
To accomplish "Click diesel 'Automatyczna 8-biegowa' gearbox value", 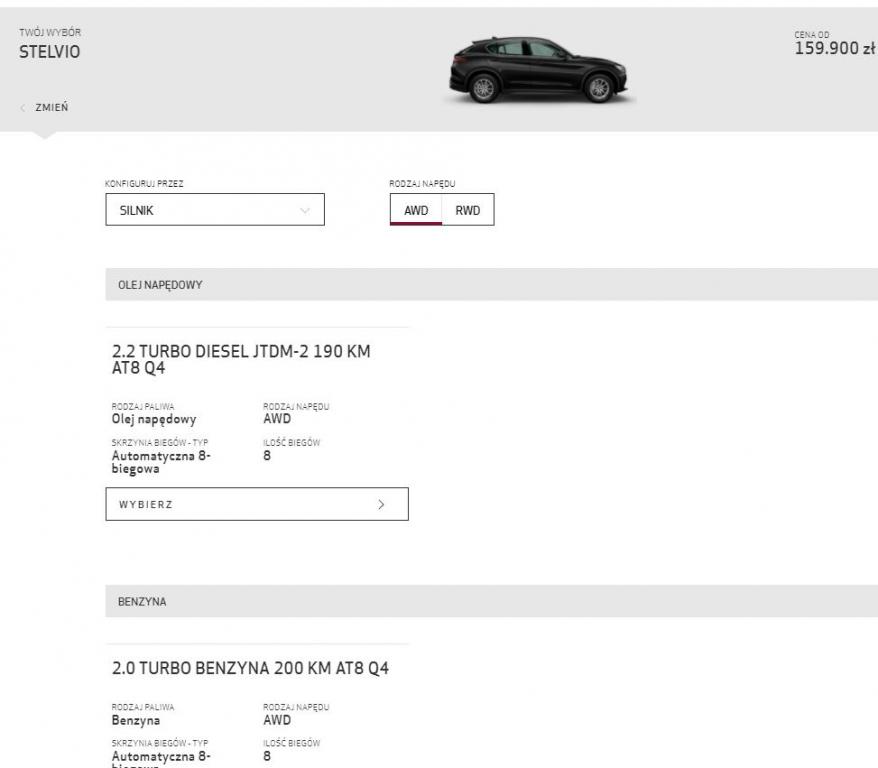I will (x=161, y=462).
